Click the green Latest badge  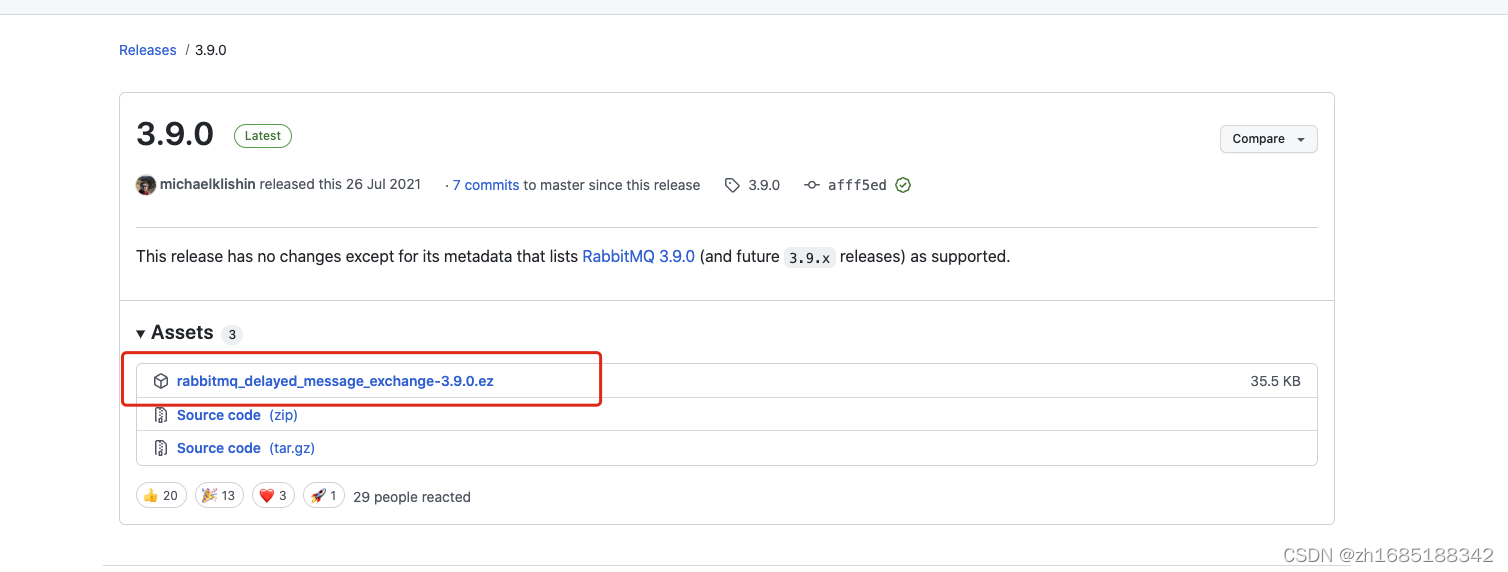(263, 136)
